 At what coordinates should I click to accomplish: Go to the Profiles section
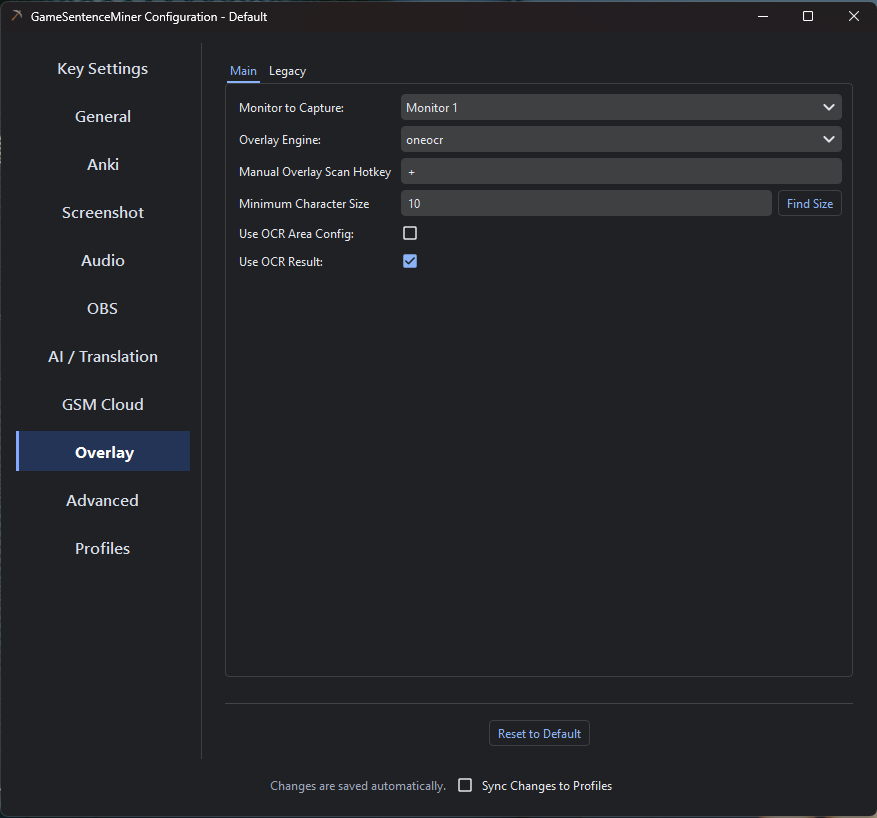103,549
